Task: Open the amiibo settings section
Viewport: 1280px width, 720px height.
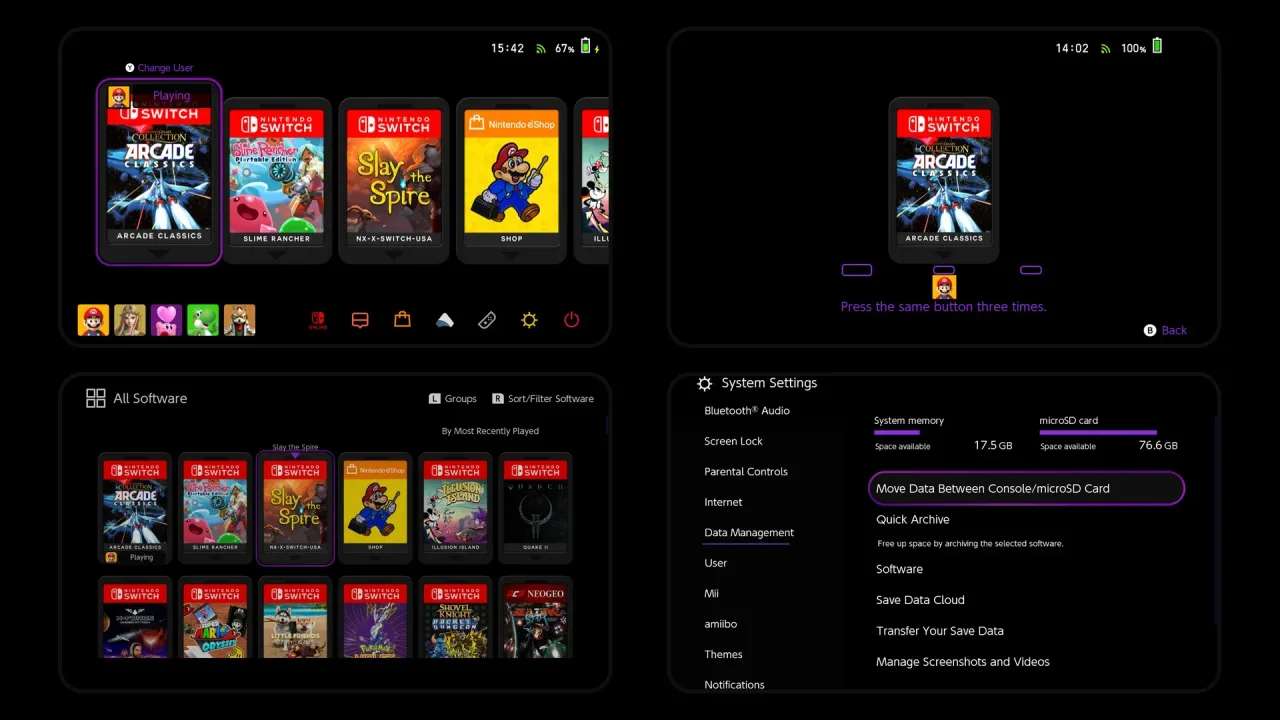Action: (x=720, y=624)
